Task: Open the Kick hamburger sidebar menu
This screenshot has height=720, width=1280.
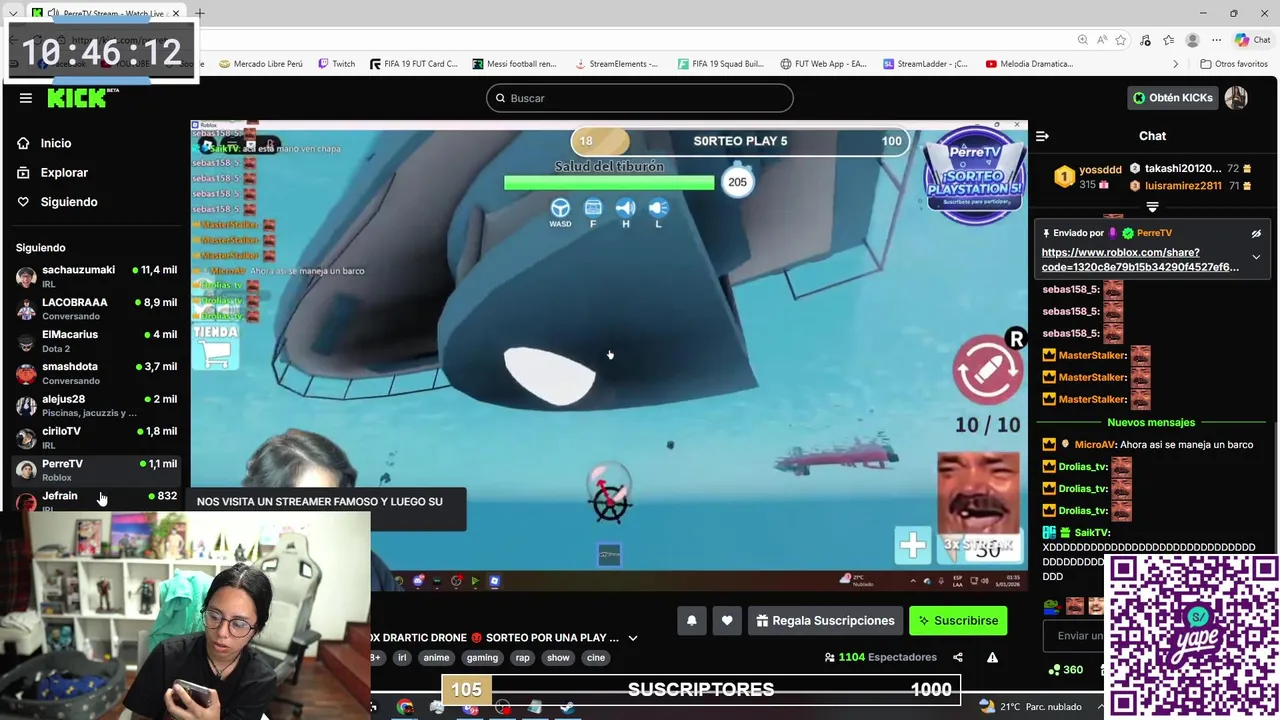Action: point(26,98)
